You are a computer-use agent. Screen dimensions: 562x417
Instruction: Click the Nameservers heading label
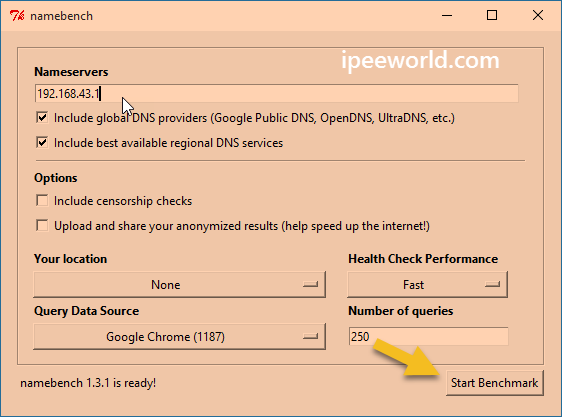[x=71, y=72]
